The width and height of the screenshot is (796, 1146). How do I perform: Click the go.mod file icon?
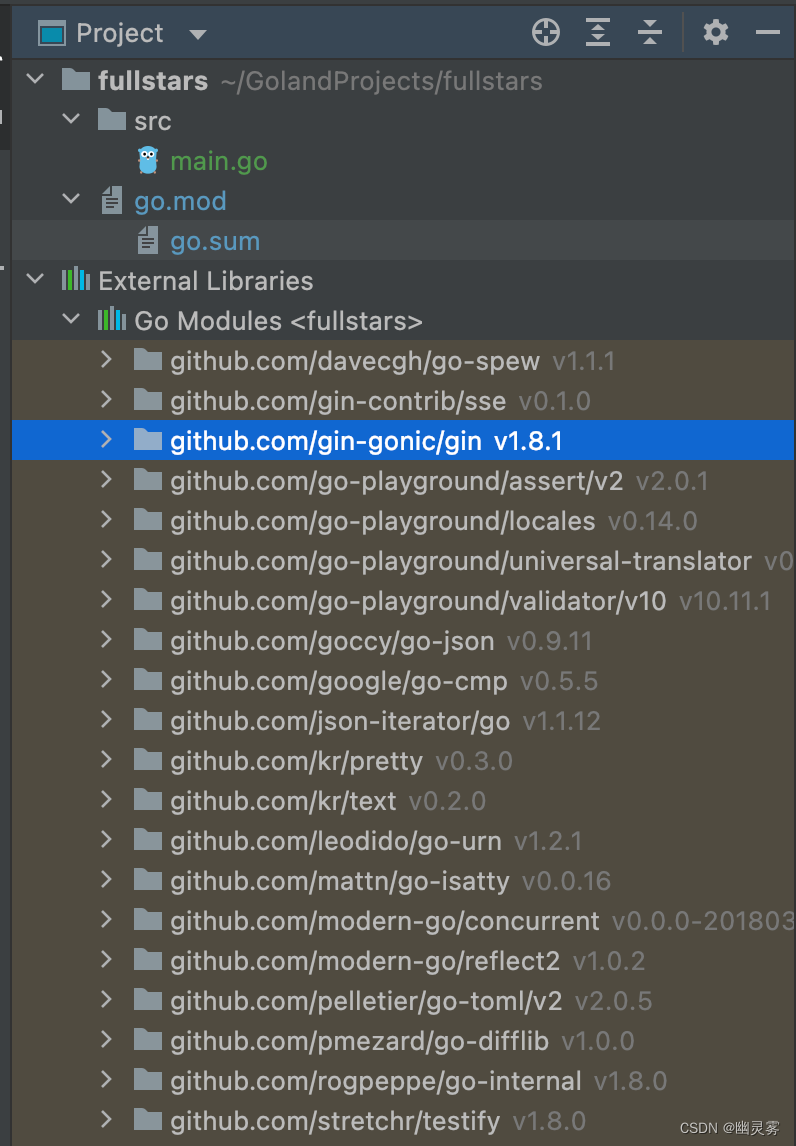(x=111, y=200)
